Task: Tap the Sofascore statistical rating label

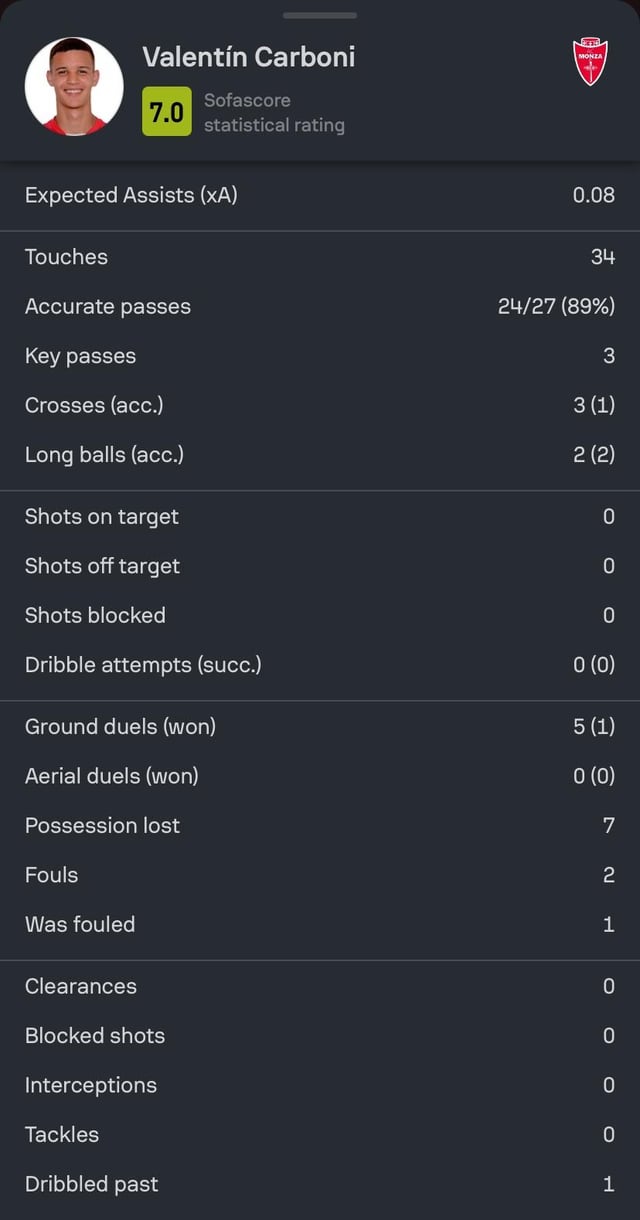Action: [274, 113]
